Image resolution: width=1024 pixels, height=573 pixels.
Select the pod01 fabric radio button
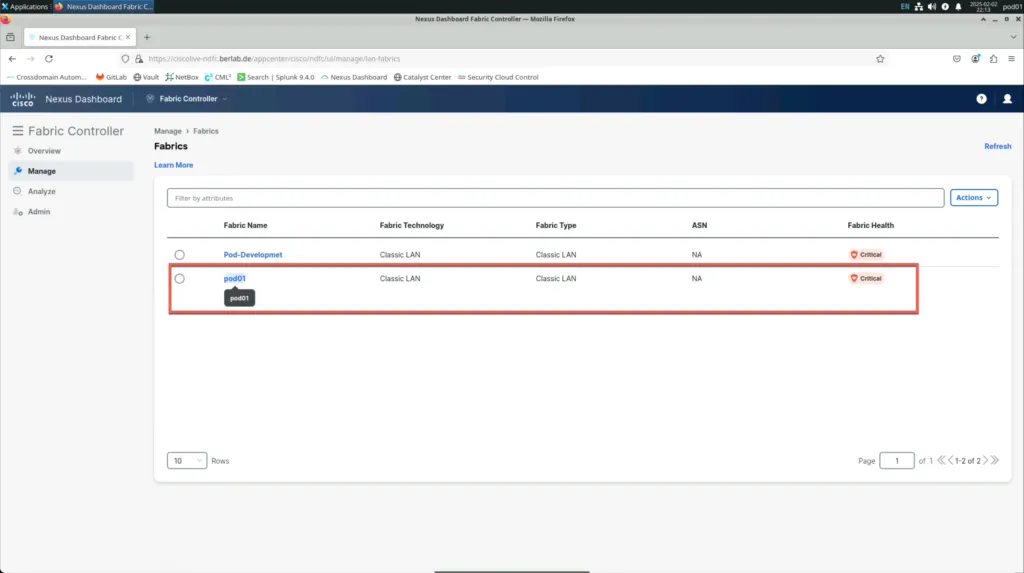(179, 279)
